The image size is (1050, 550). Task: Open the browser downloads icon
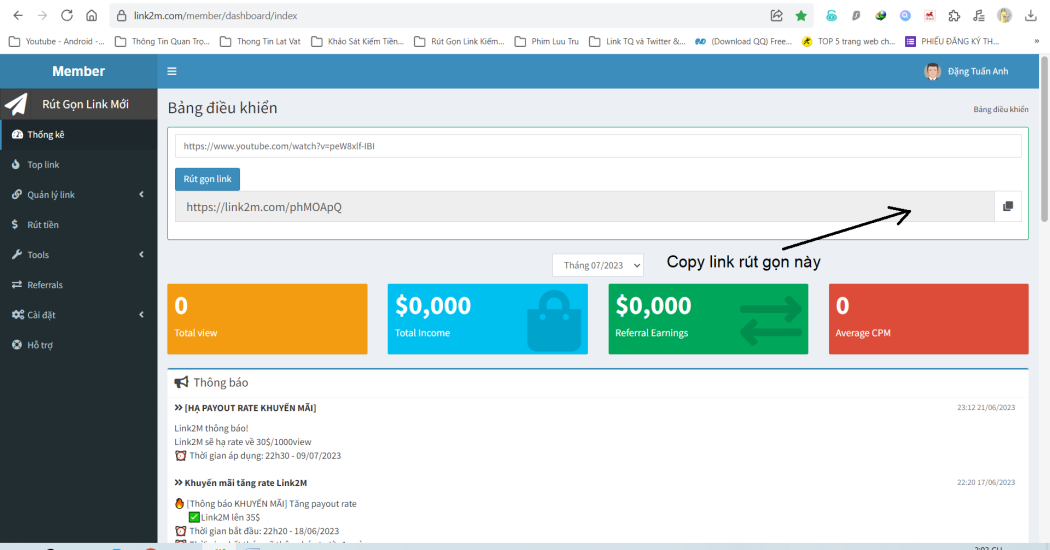coord(1031,15)
